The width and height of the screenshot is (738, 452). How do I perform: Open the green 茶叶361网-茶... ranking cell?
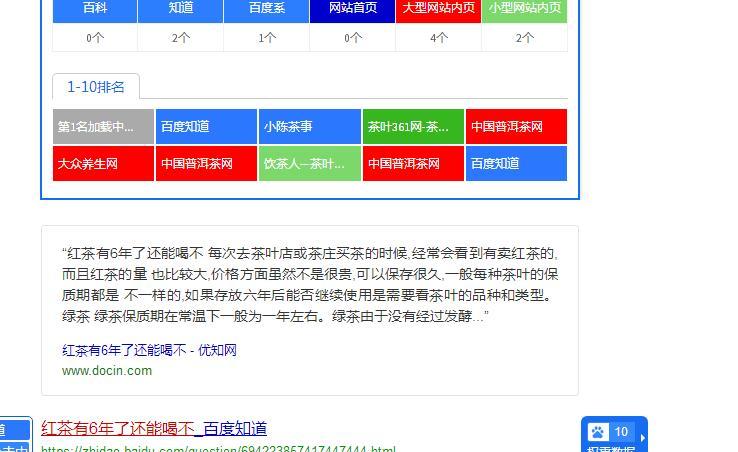click(x=413, y=127)
